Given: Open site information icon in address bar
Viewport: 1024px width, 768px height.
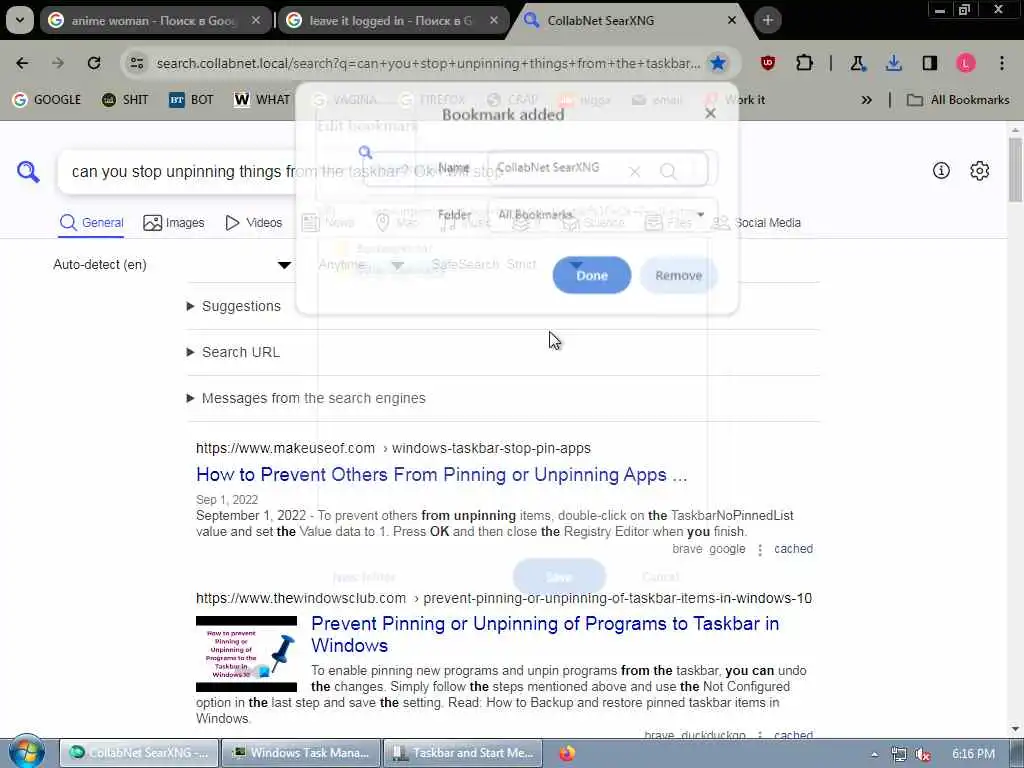Looking at the screenshot, I should (136, 63).
